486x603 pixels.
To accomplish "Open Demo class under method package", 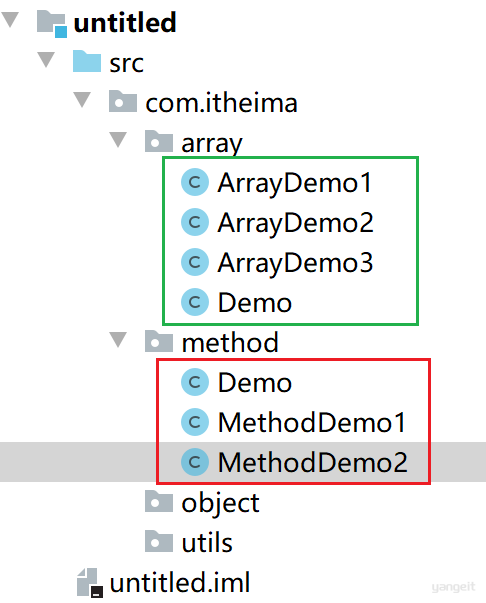I will [255, 383].
